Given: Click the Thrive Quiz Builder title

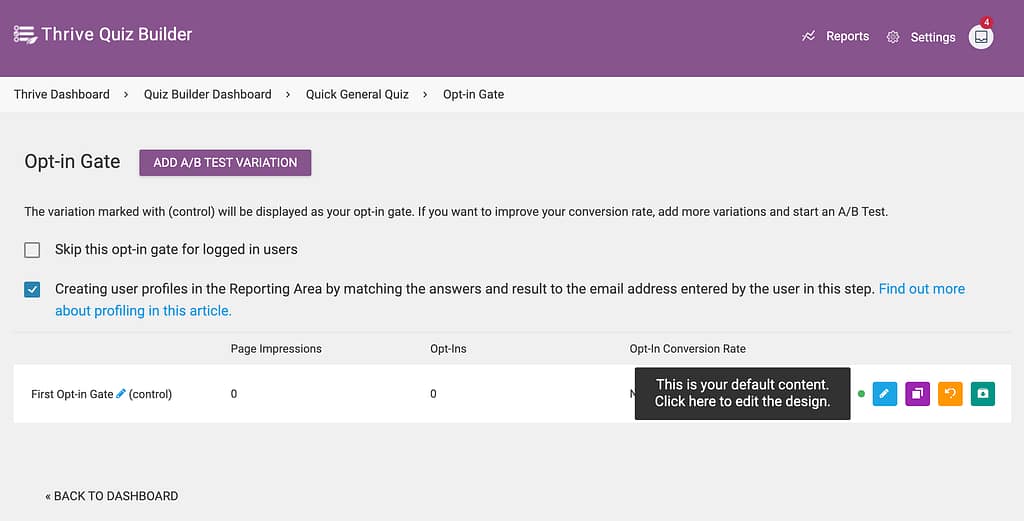Looking at the screenshot, I should (117, 34).
